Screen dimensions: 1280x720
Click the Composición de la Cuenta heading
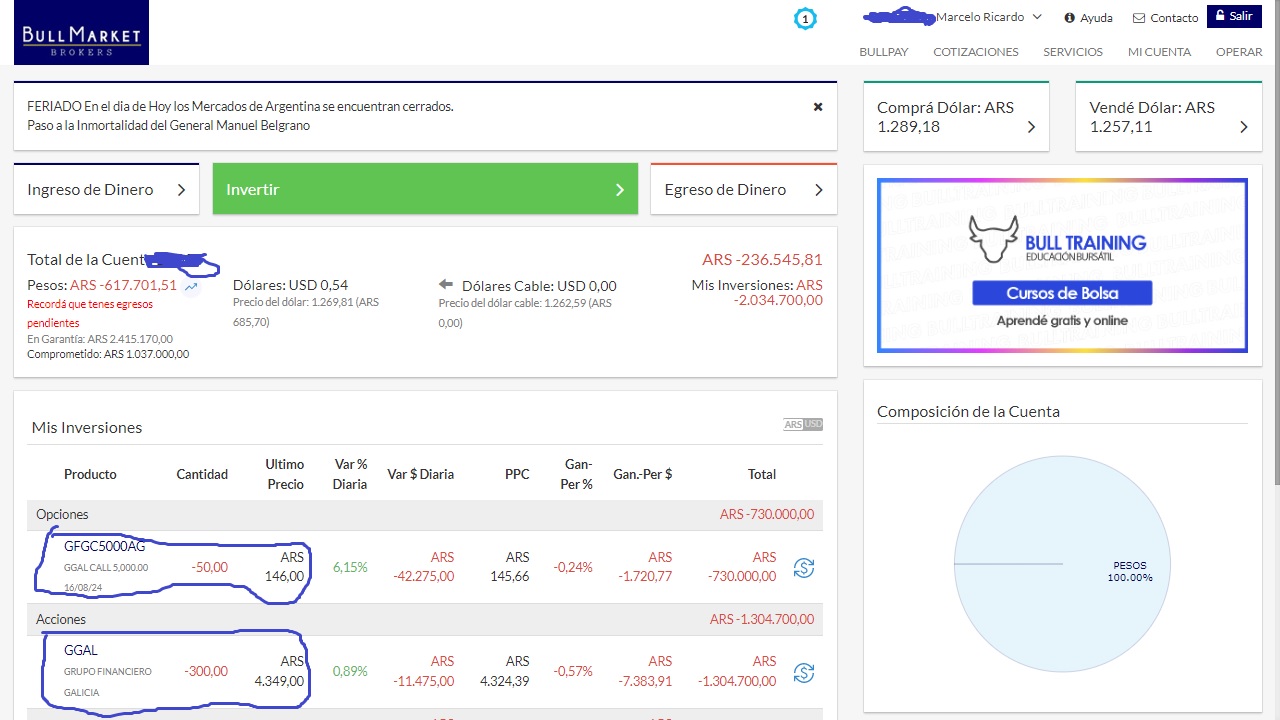(968, 411)
